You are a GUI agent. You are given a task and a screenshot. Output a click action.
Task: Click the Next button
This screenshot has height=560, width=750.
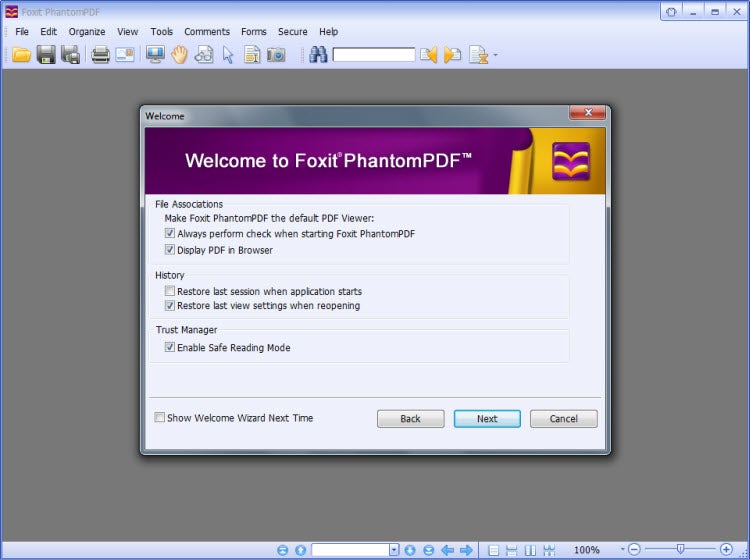point(487,419)
